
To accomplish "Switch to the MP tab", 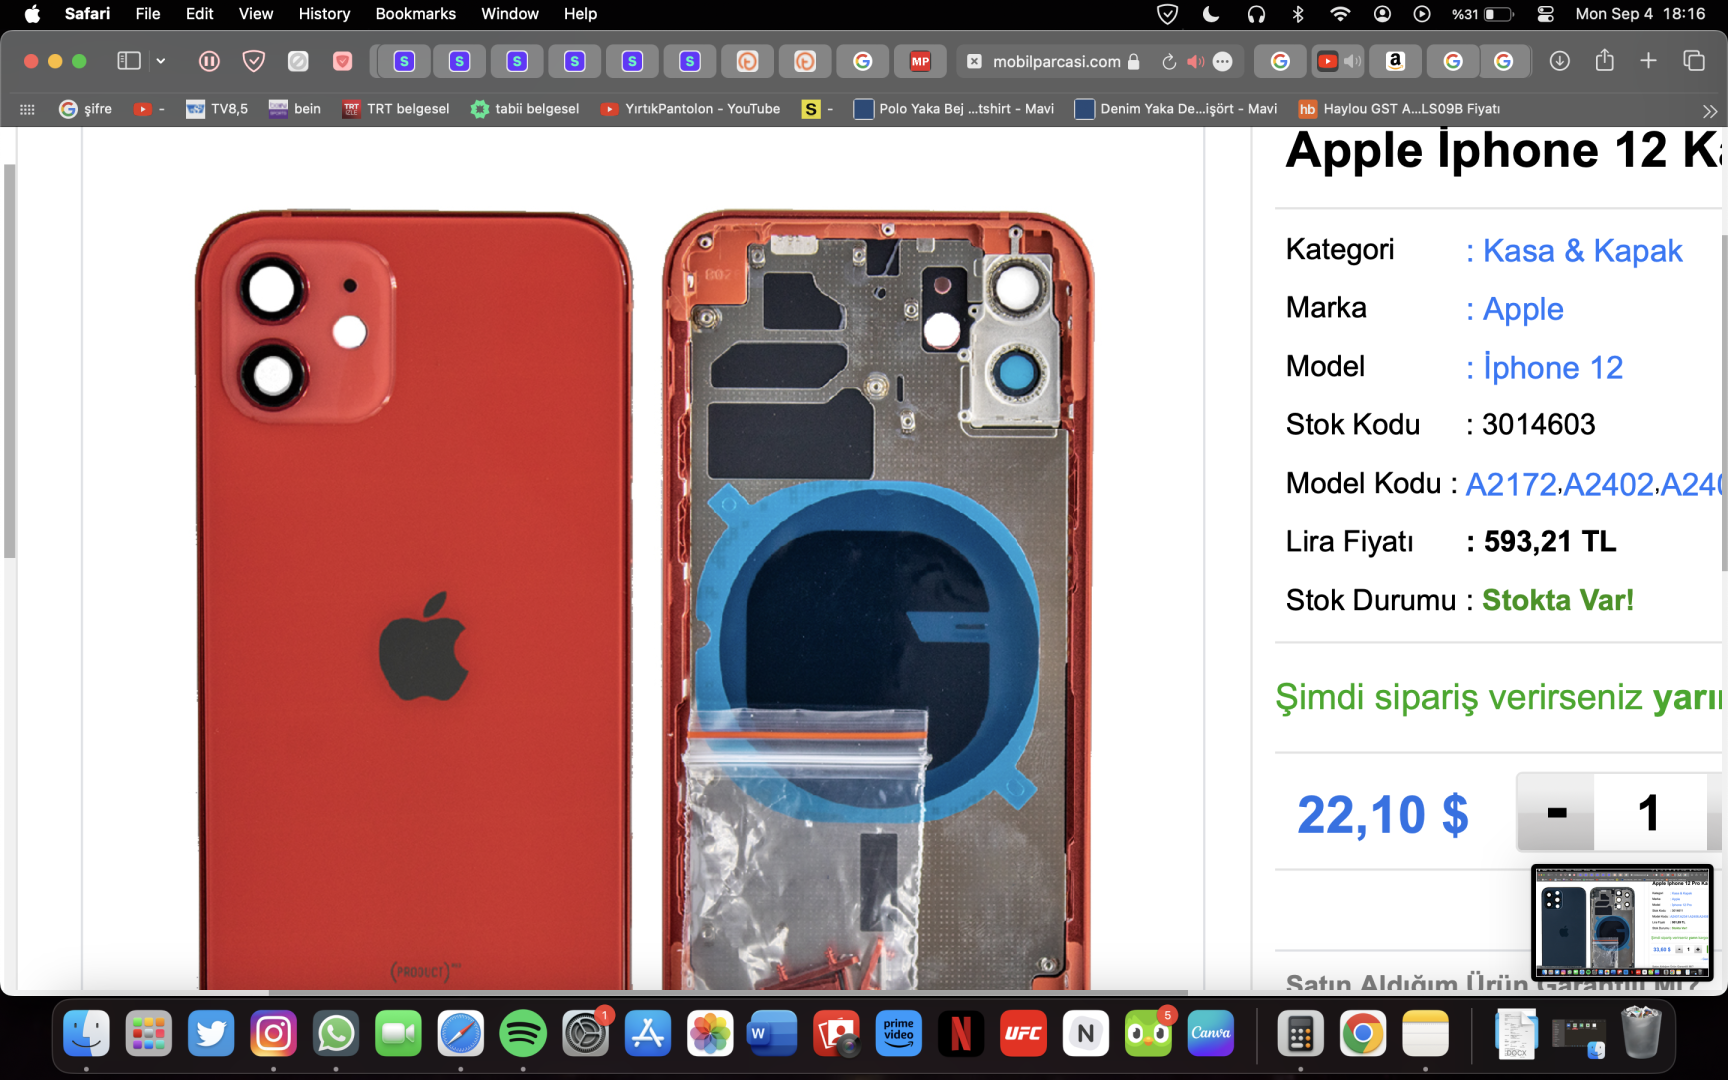I will click(920, 62).
